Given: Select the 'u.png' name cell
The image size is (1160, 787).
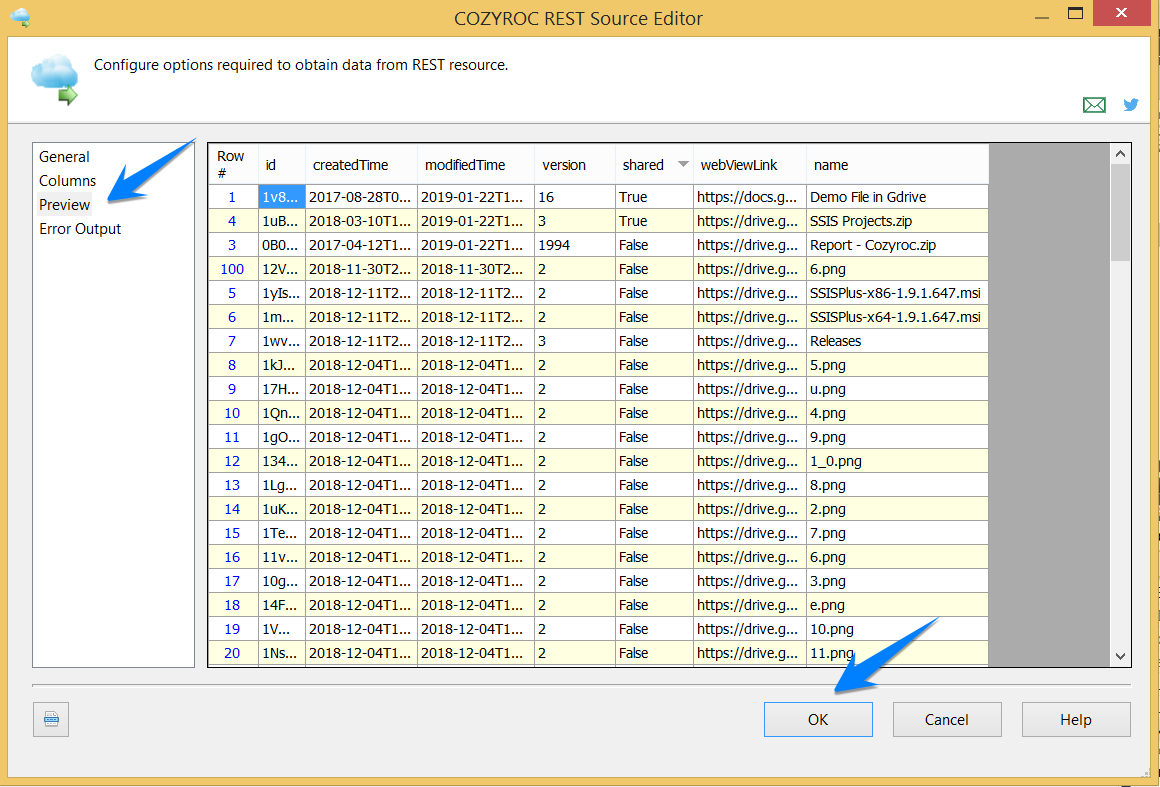Looking at the screenshot, I should click(897, 389).
